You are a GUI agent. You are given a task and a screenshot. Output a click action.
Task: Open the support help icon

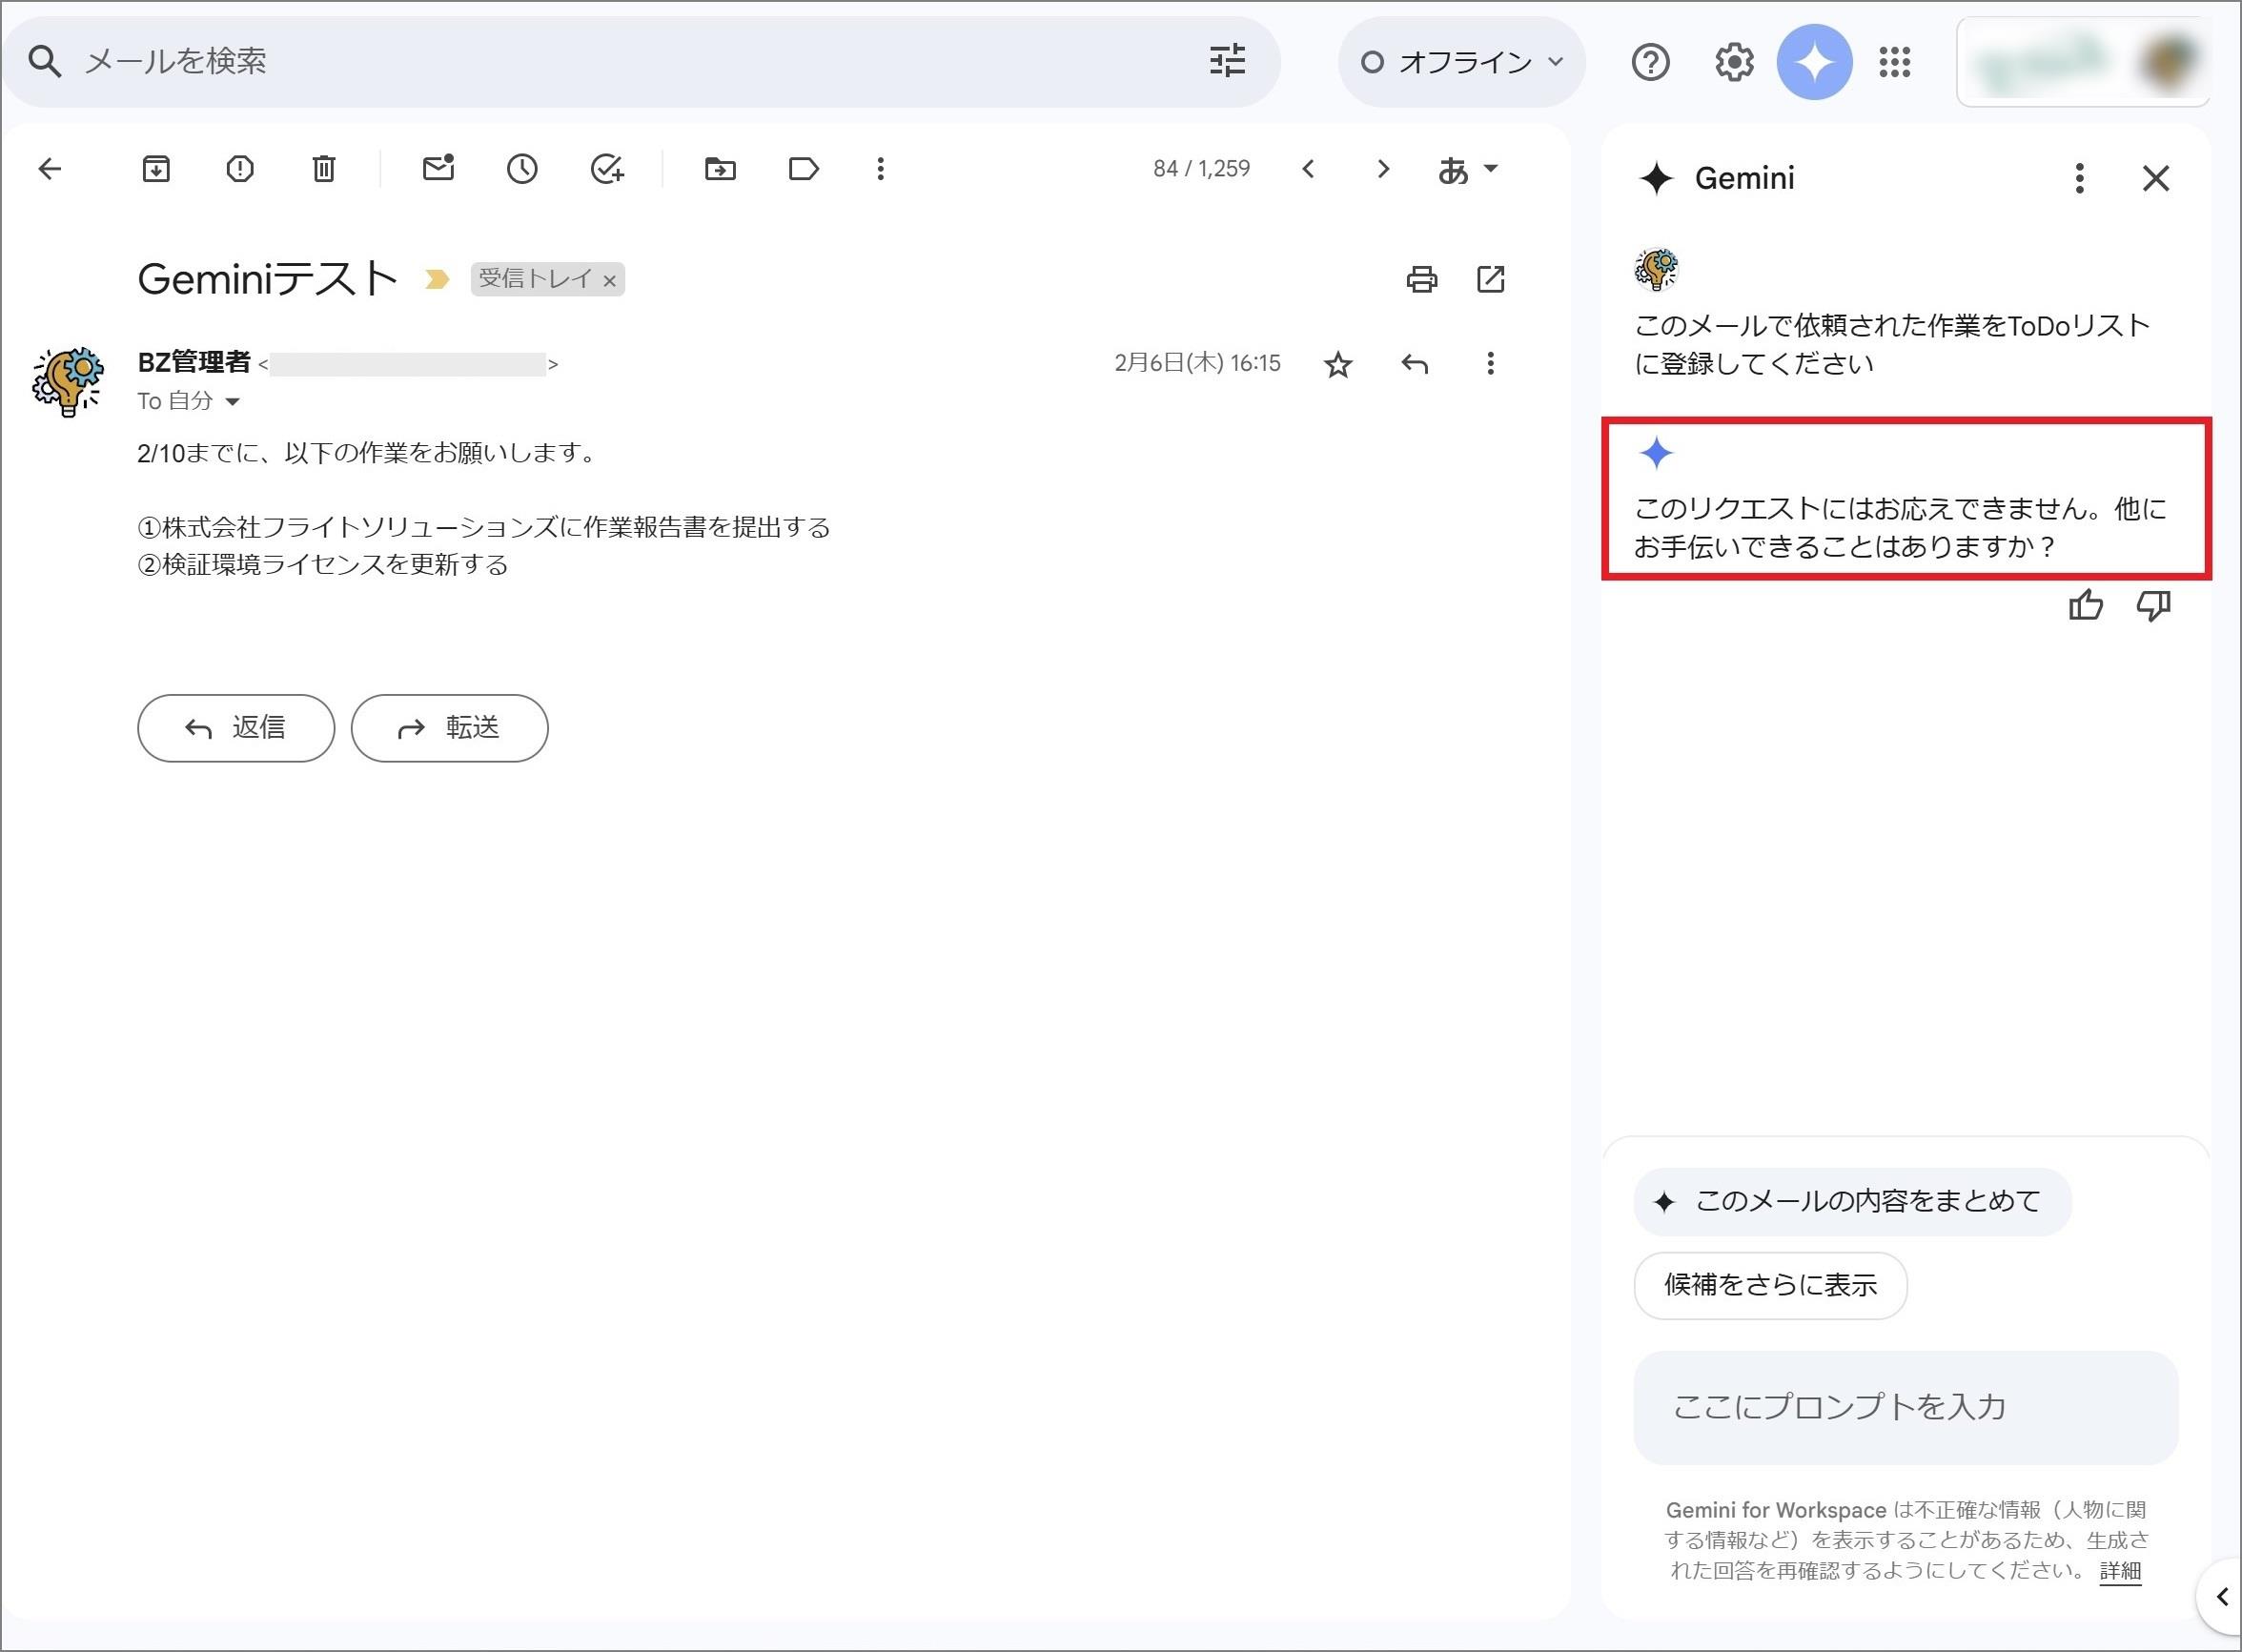pos(1650,62)
